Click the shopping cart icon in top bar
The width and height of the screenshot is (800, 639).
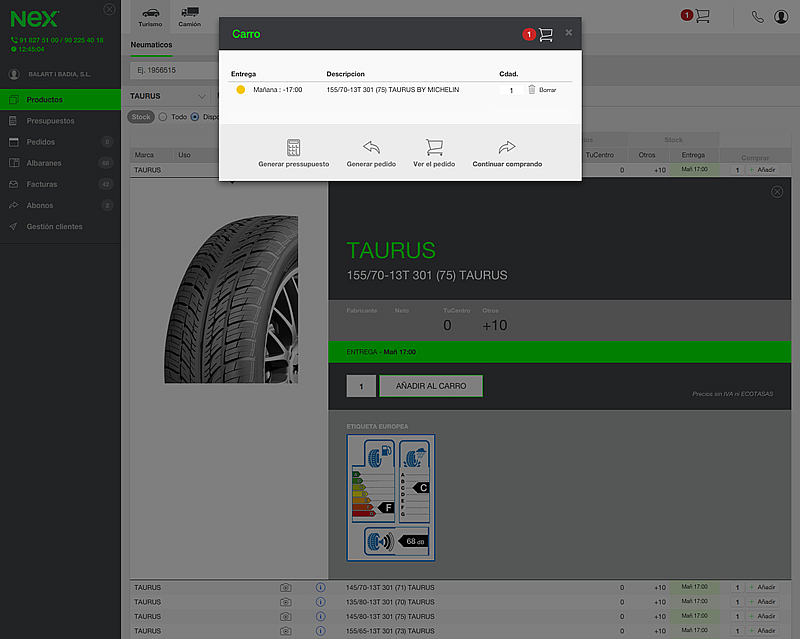(702, 16)
